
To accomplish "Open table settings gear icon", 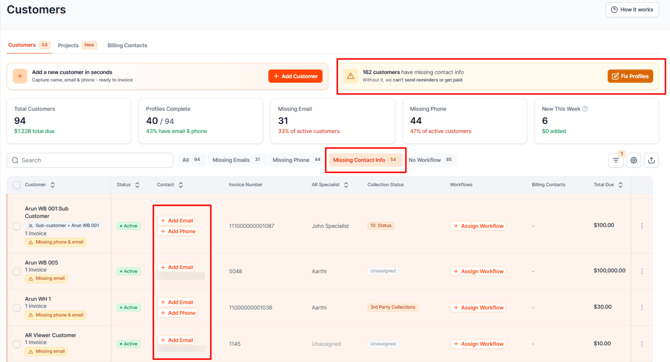I will (x=634, y=160).
